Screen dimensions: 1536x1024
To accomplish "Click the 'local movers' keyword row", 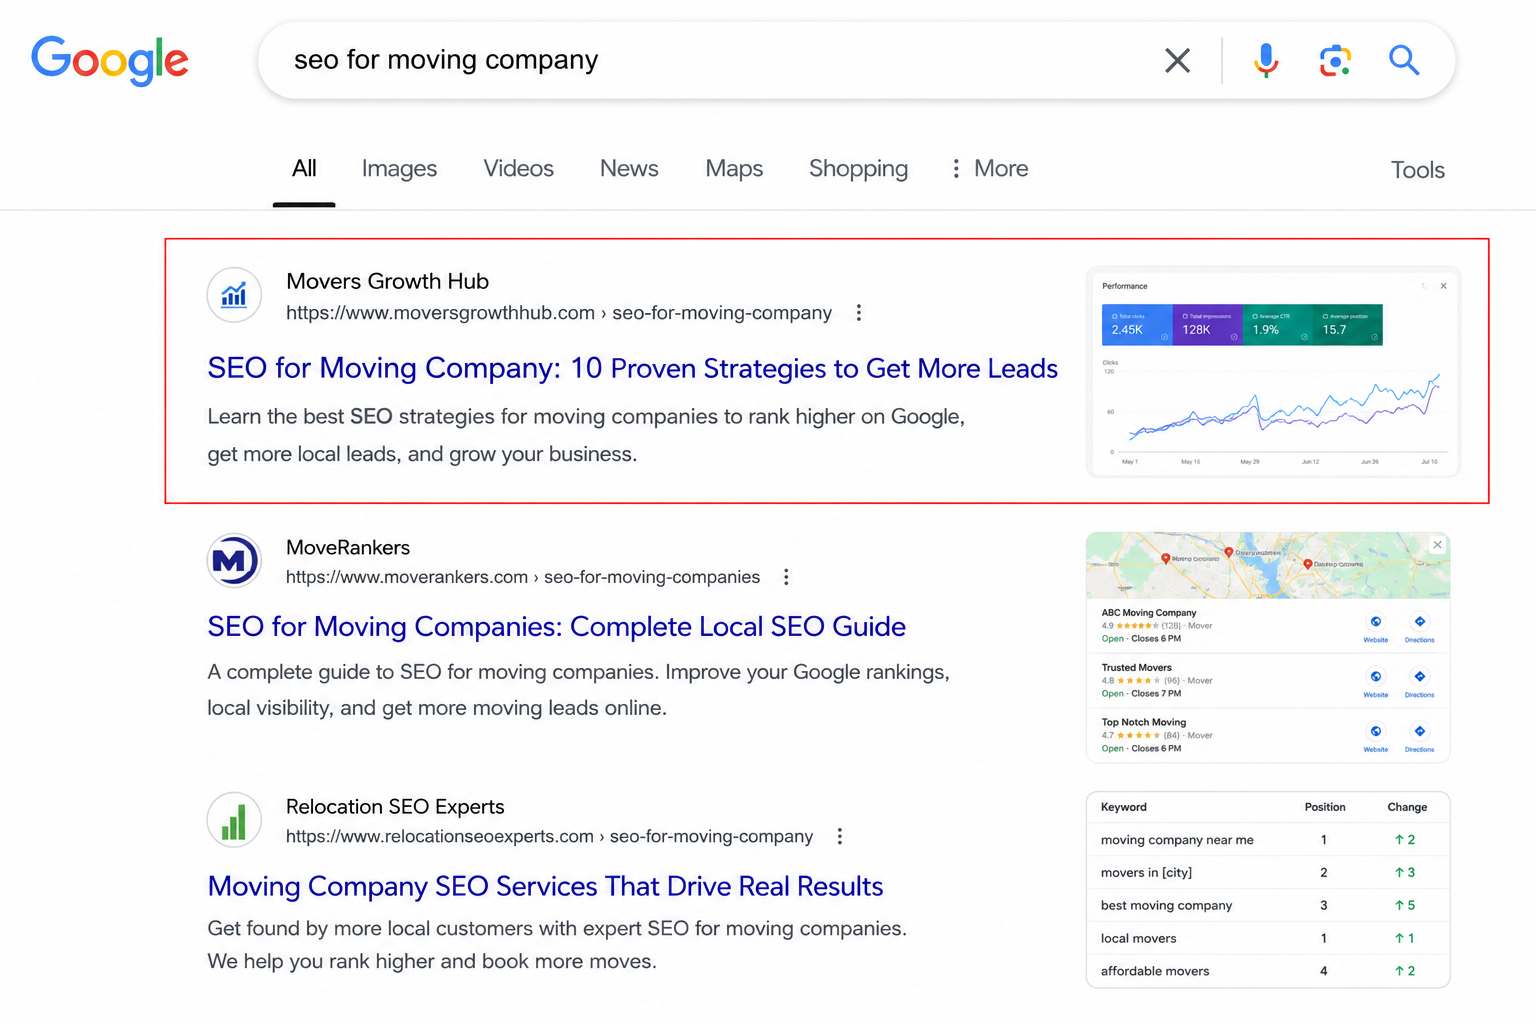I will tap(1268, 939).
